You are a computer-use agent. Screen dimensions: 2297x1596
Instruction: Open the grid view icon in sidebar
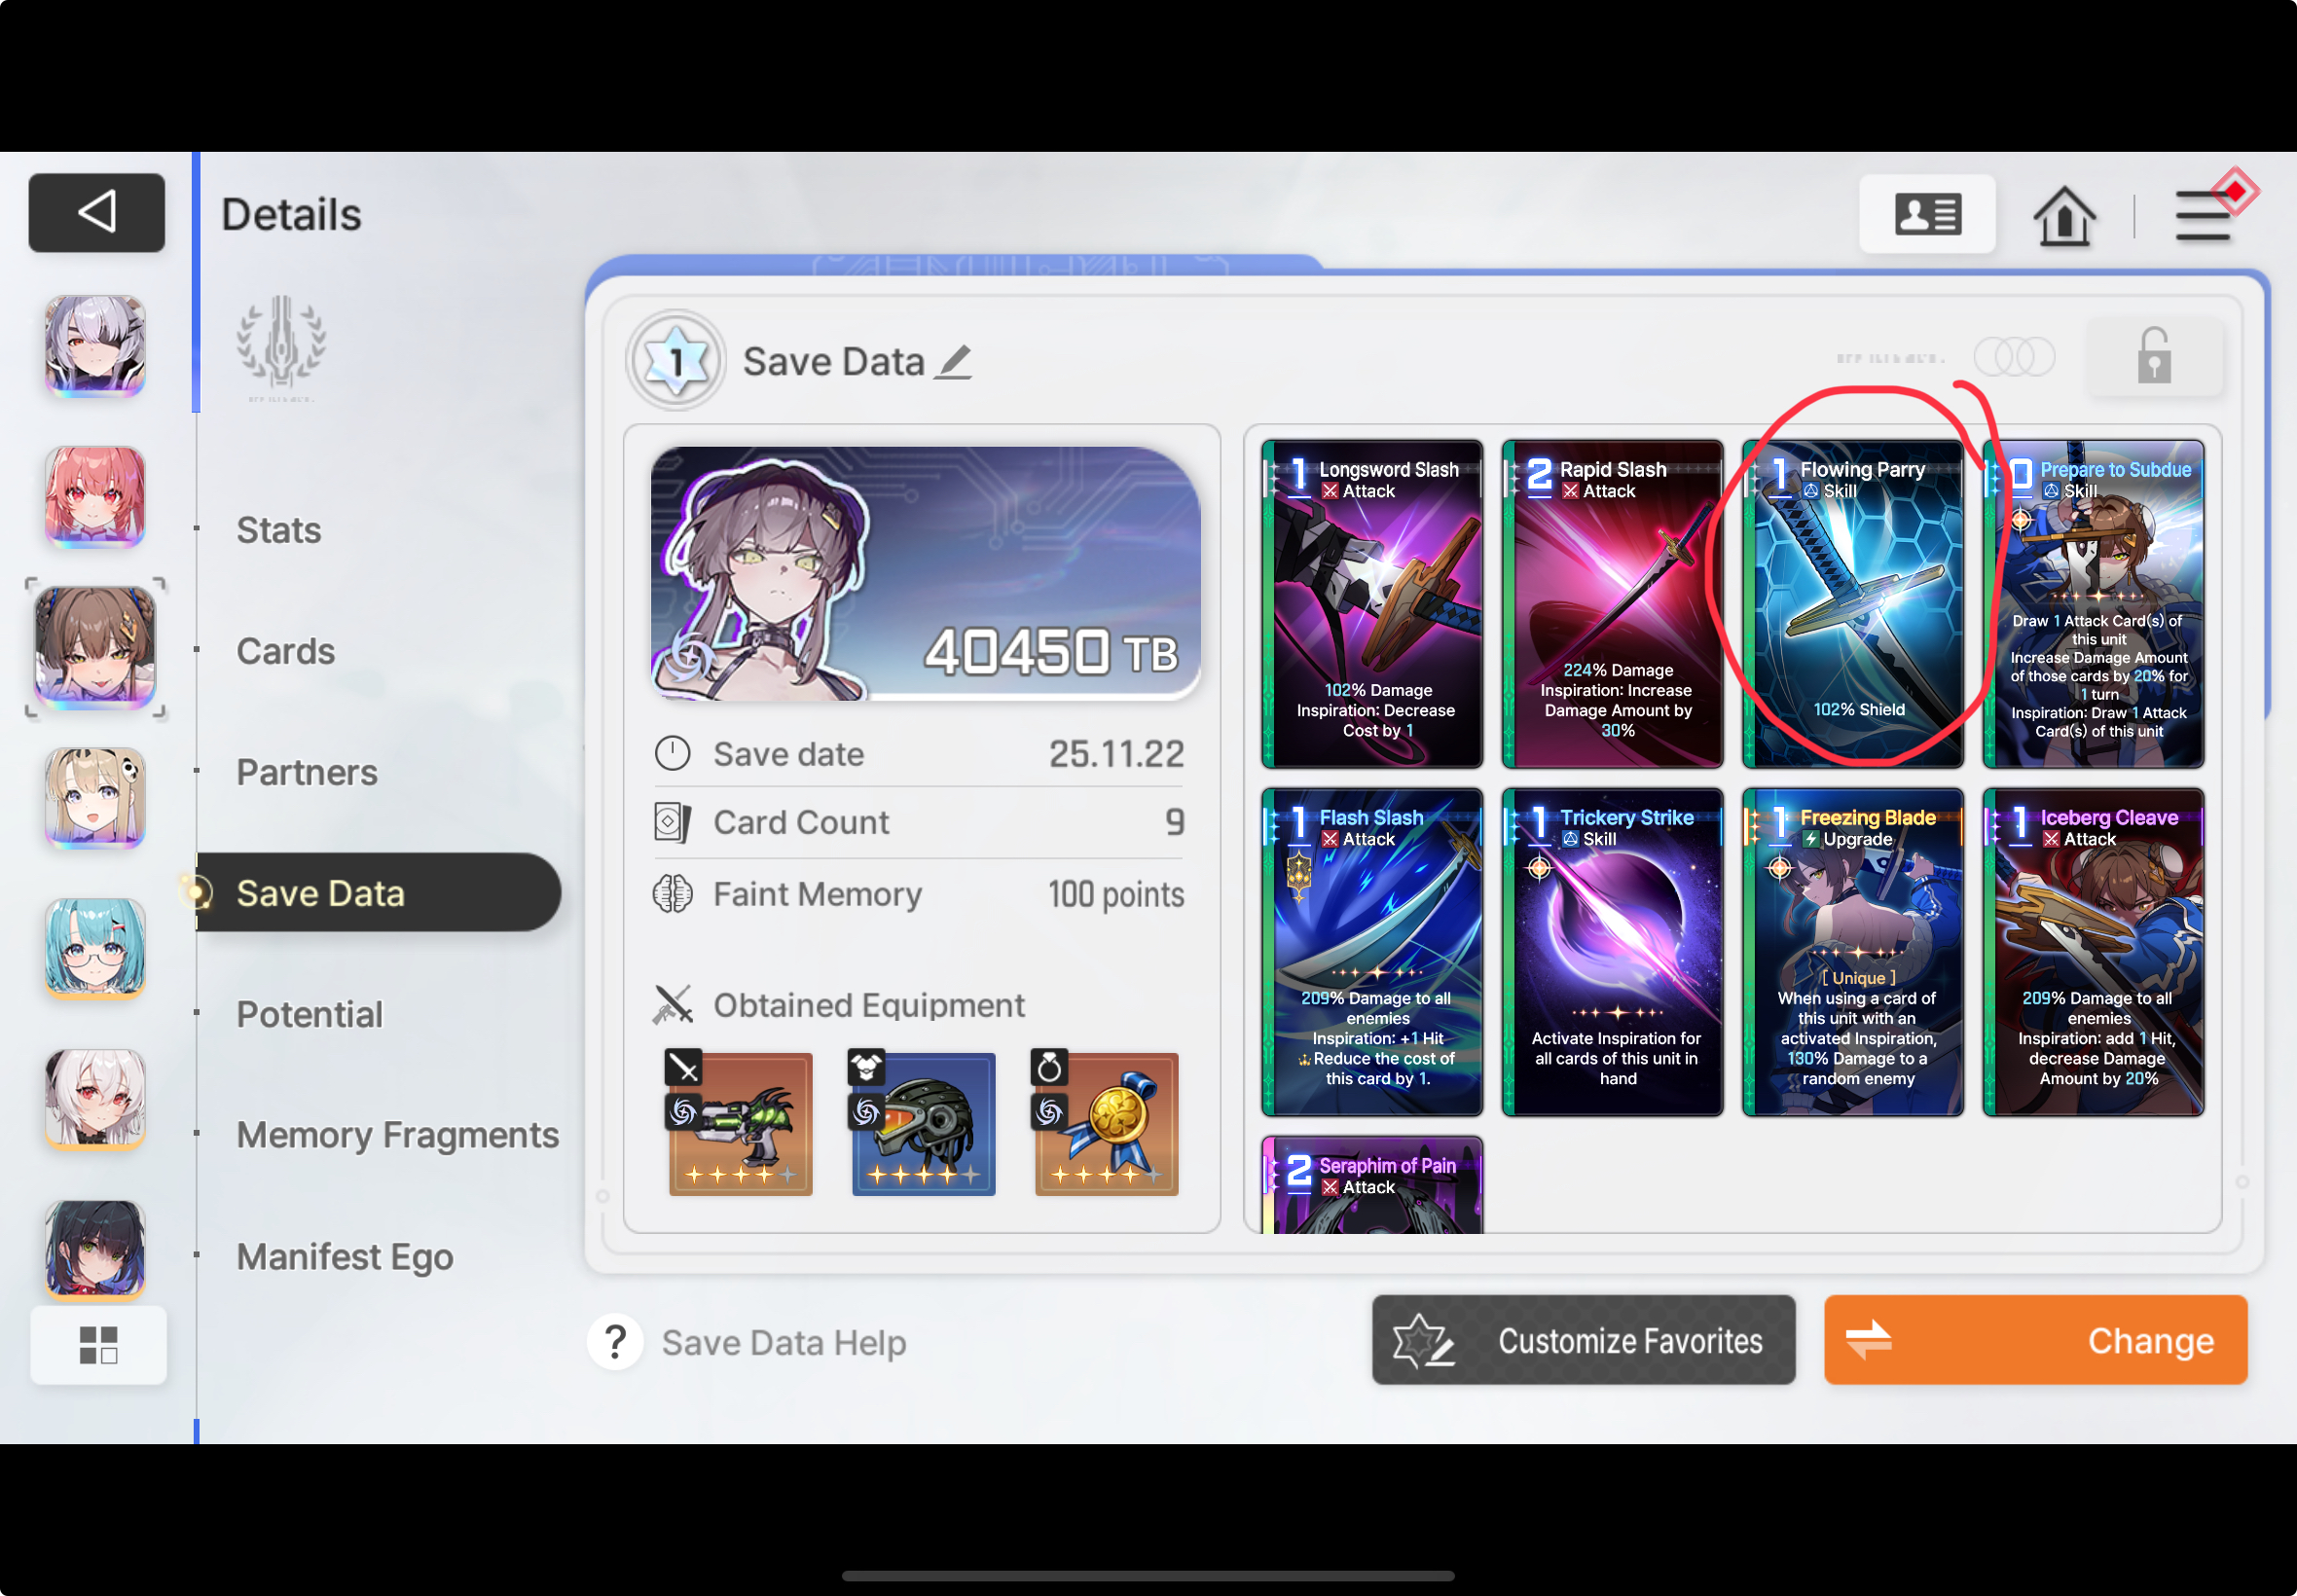point(98,1345)
